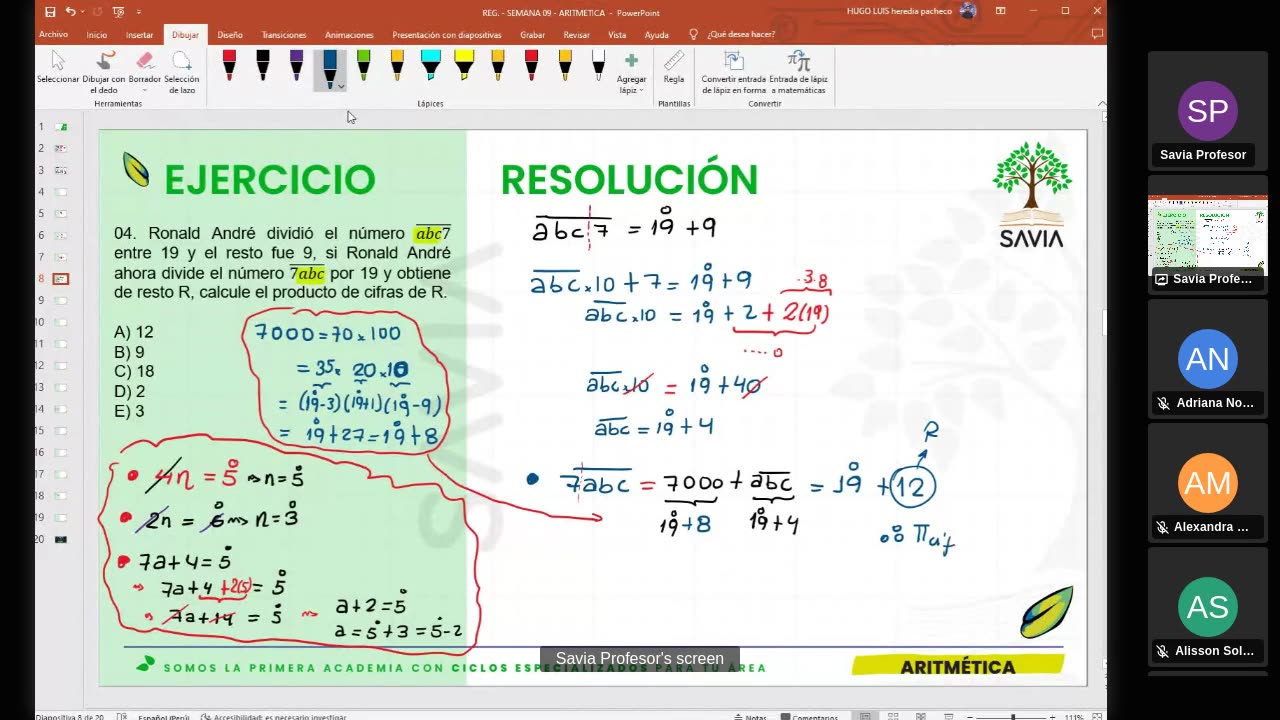Click the ¿Qué desea hacer? lightbulb

pyautogui.click(x=694, y=34)
